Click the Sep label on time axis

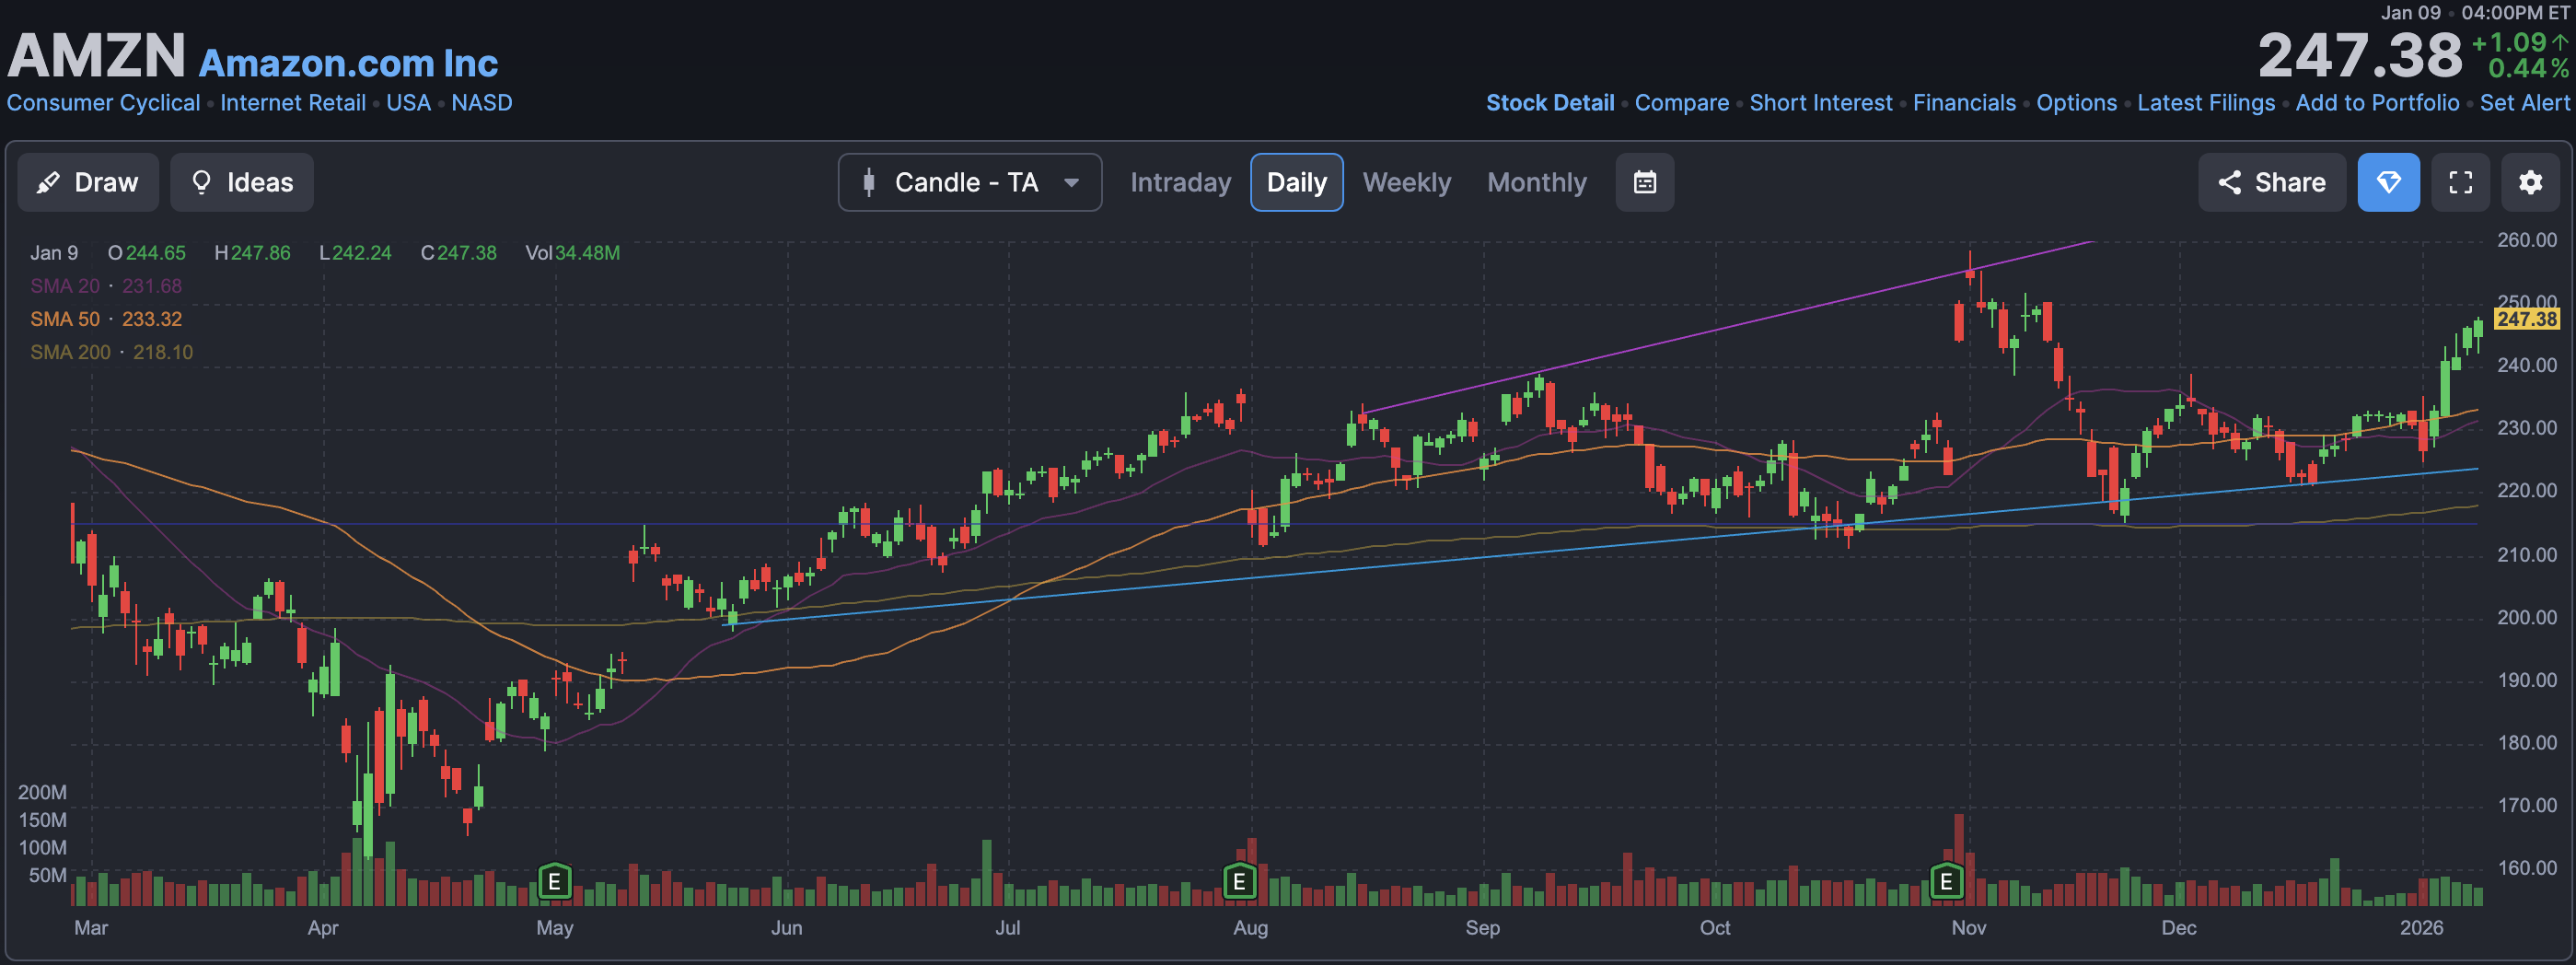[1482, 928]
